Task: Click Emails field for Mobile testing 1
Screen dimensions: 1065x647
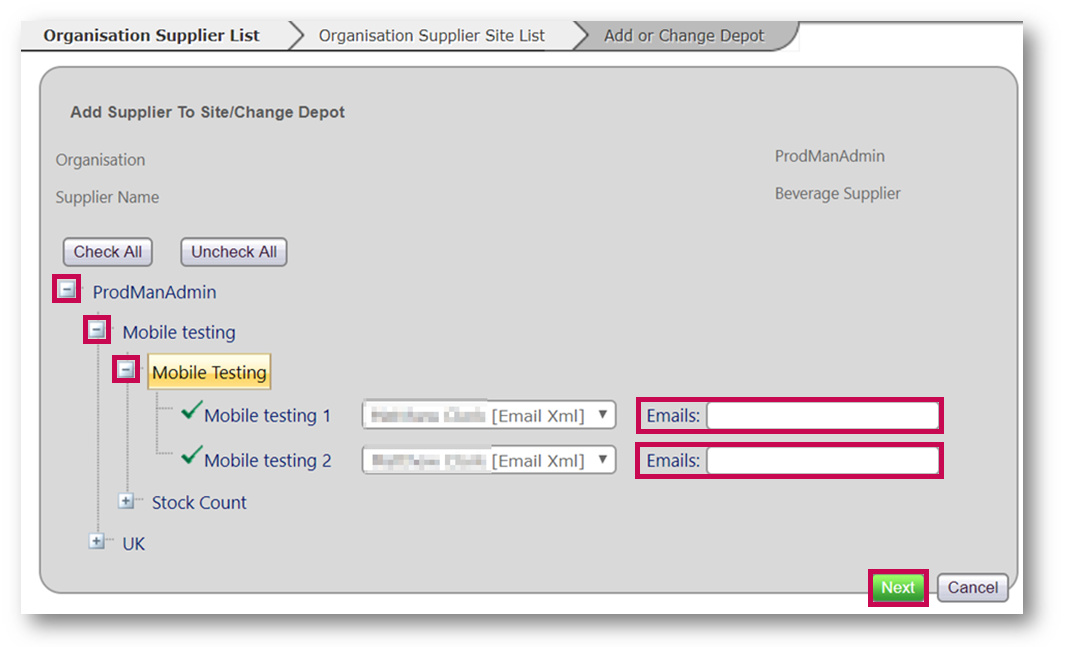Action: [x=823, y=415]
